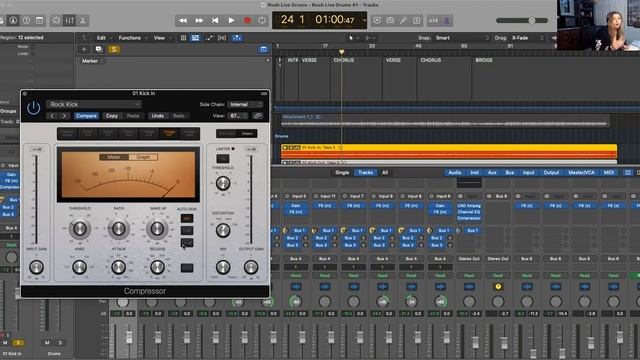Toggle the highlighted Automation button
The height and width of the screenshot is (360, 640).
(x=196, y=38)
